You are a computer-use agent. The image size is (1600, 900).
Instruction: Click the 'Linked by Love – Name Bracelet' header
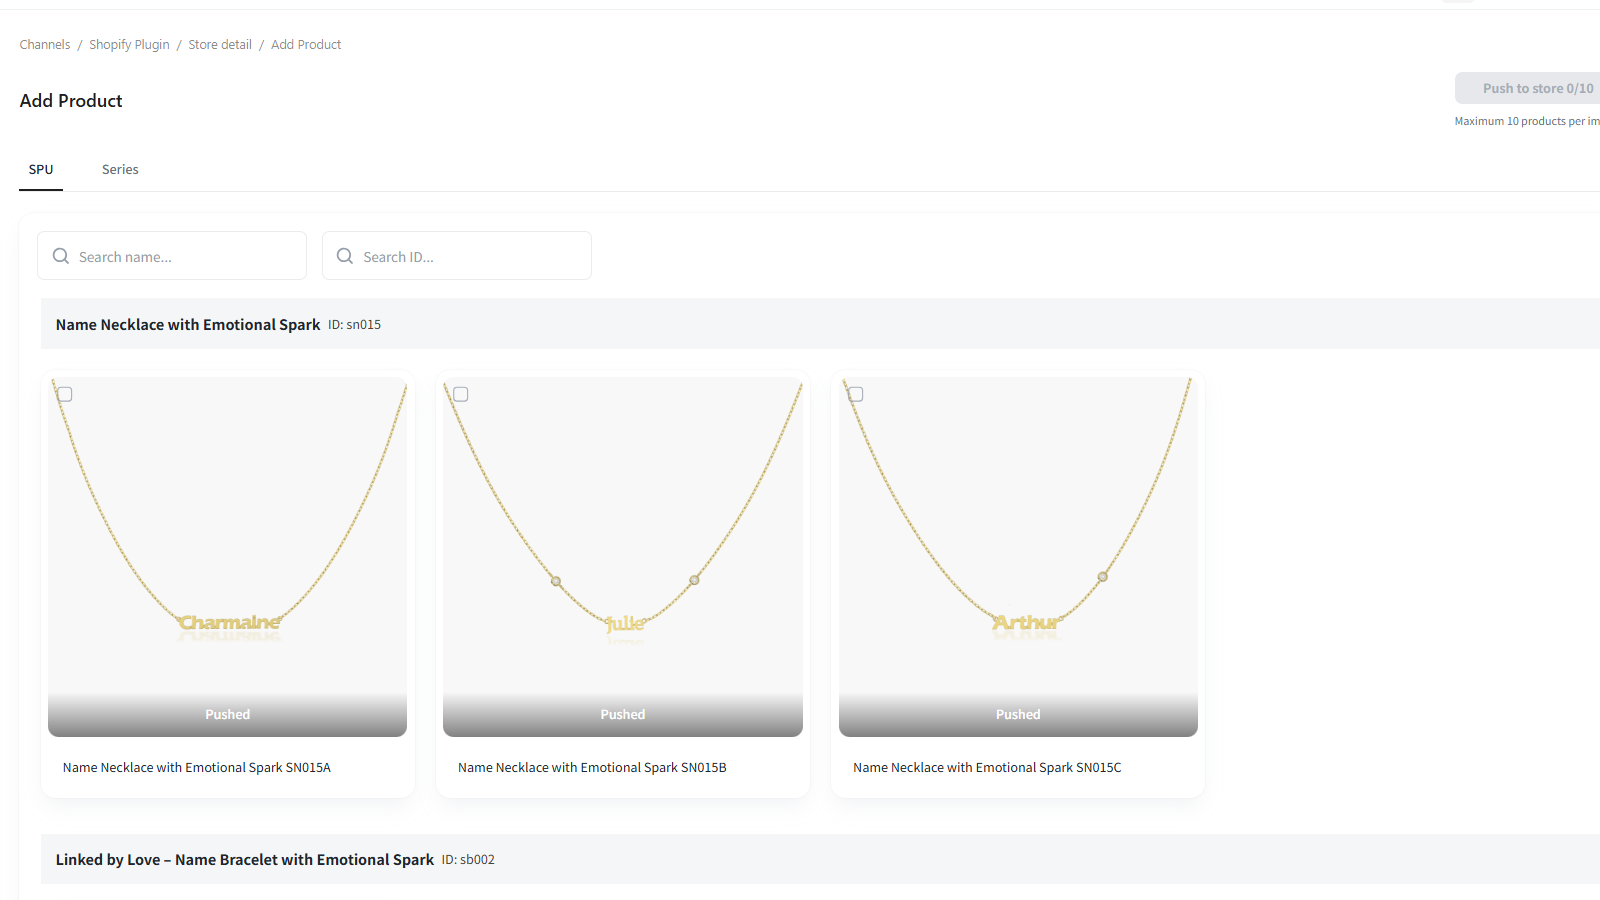(245, 859)
